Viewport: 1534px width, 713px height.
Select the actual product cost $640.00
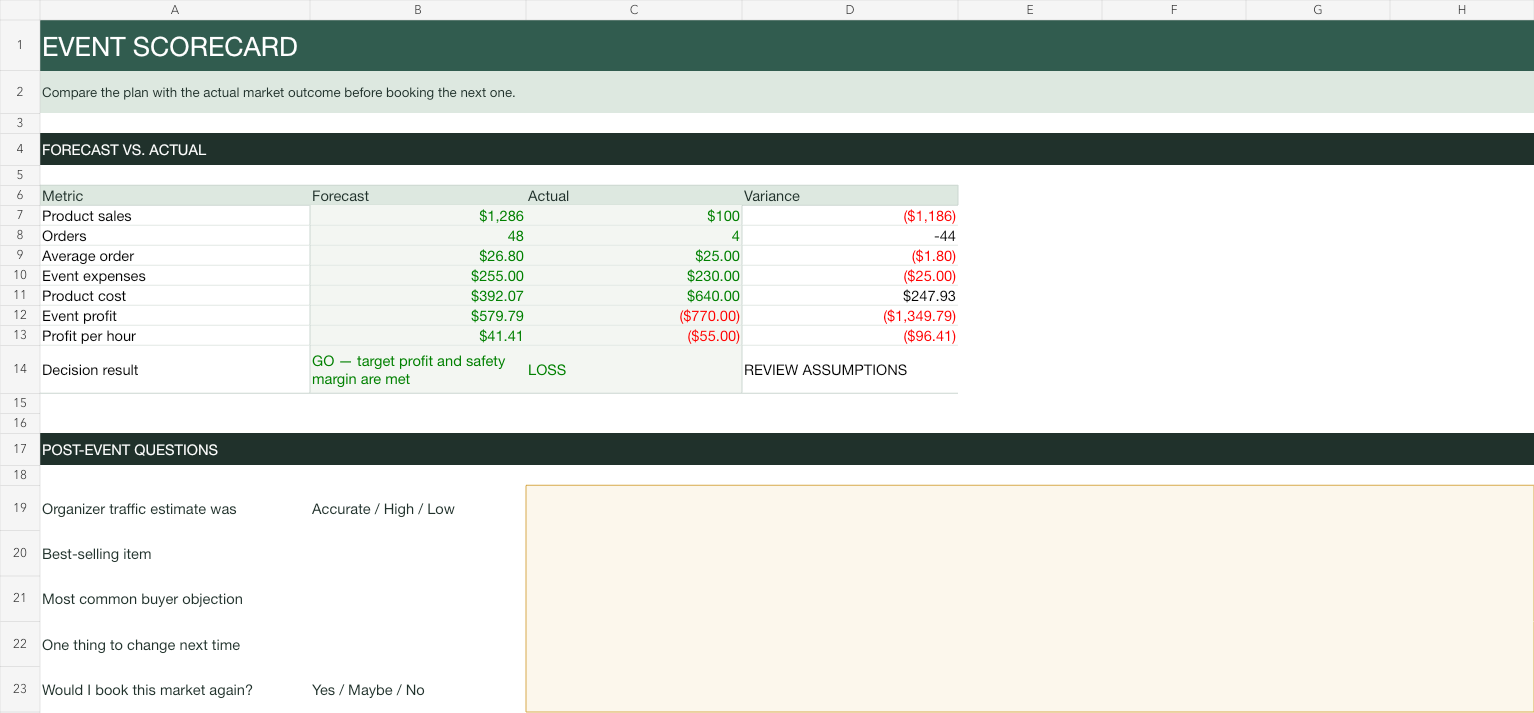634,296
